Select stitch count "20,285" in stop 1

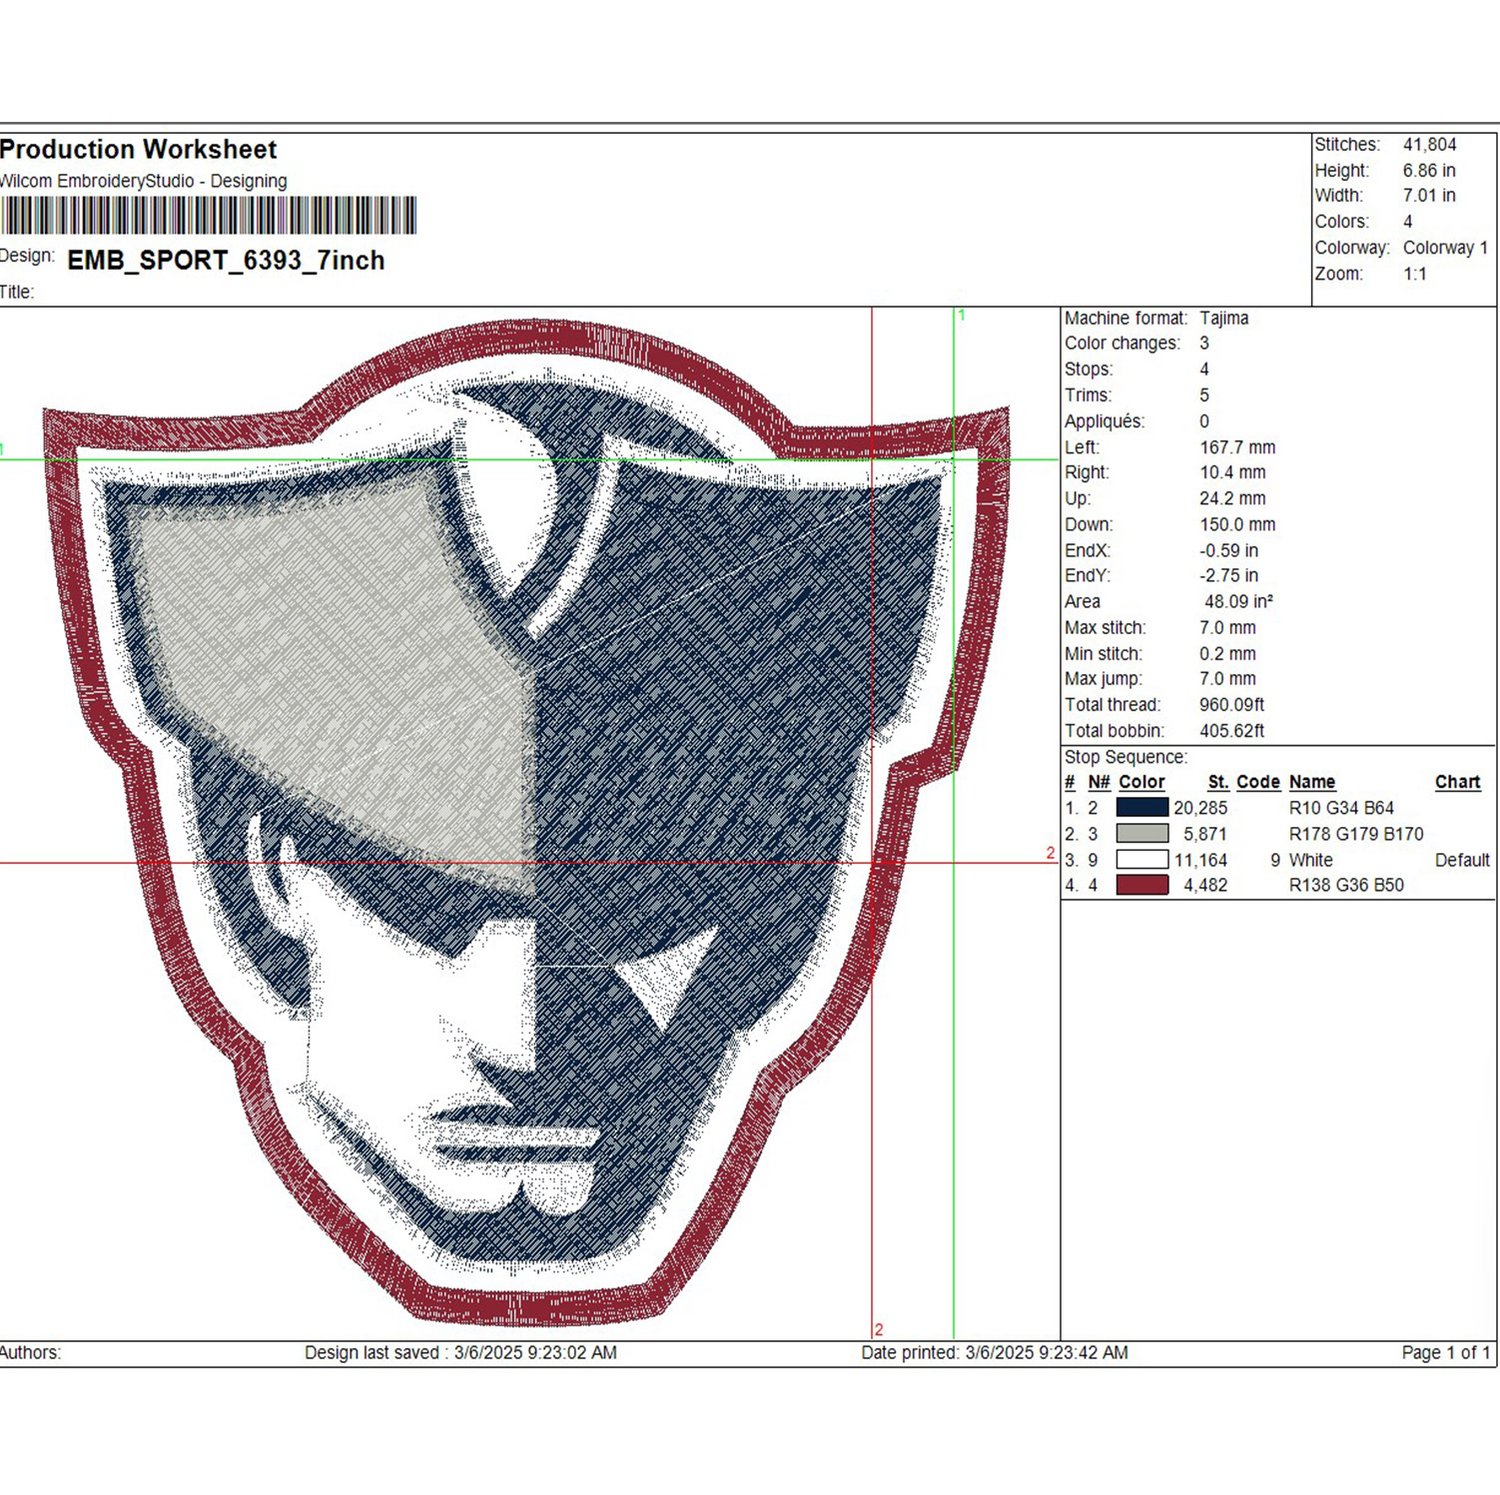point(1200,808)
